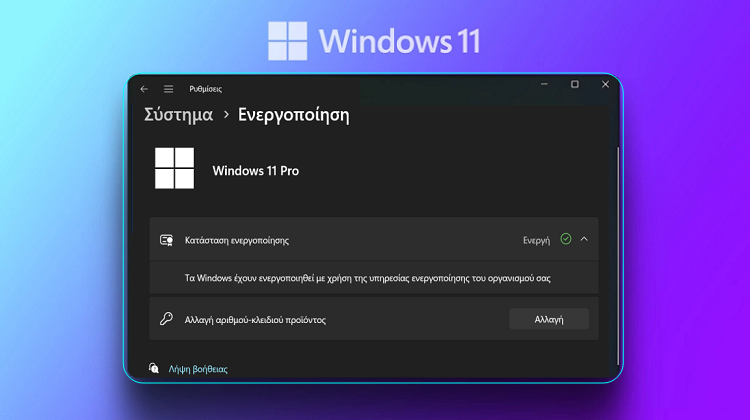Click the help headset icon
The width and height of the screenshot is (750, 420).
[154, 368]
